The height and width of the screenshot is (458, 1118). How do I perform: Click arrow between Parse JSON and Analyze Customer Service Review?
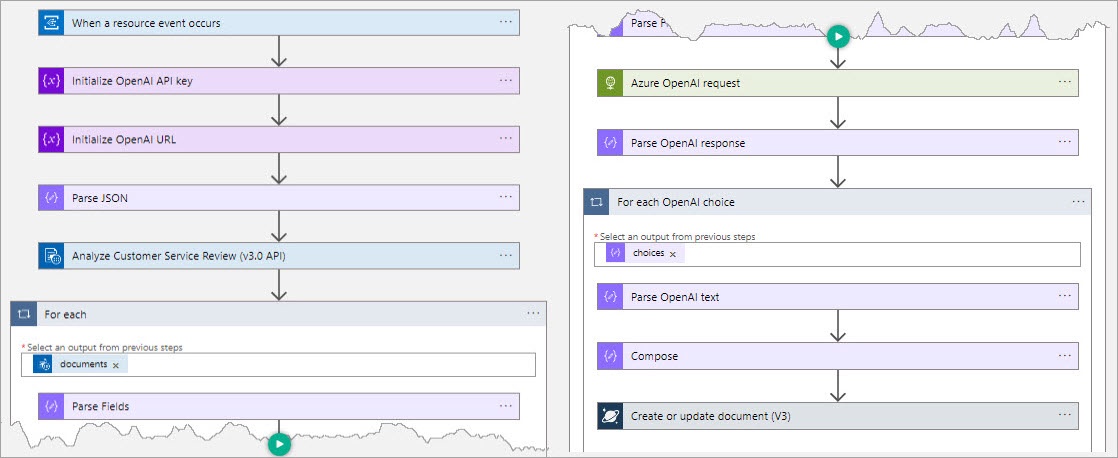[279, 228]
